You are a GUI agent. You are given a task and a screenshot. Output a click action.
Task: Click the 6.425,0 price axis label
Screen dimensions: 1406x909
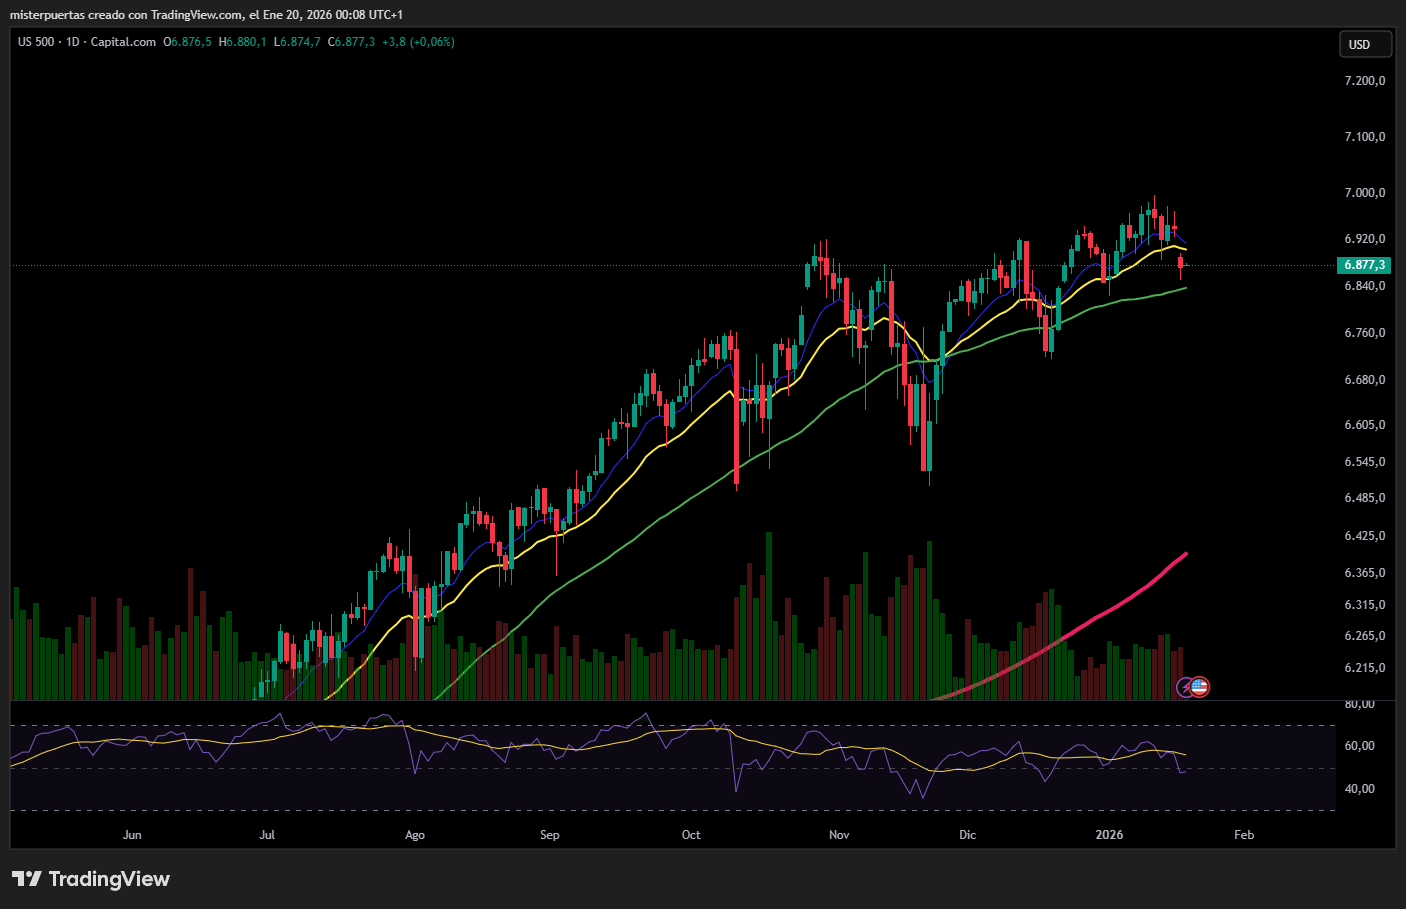click(x=1365, y=536)
